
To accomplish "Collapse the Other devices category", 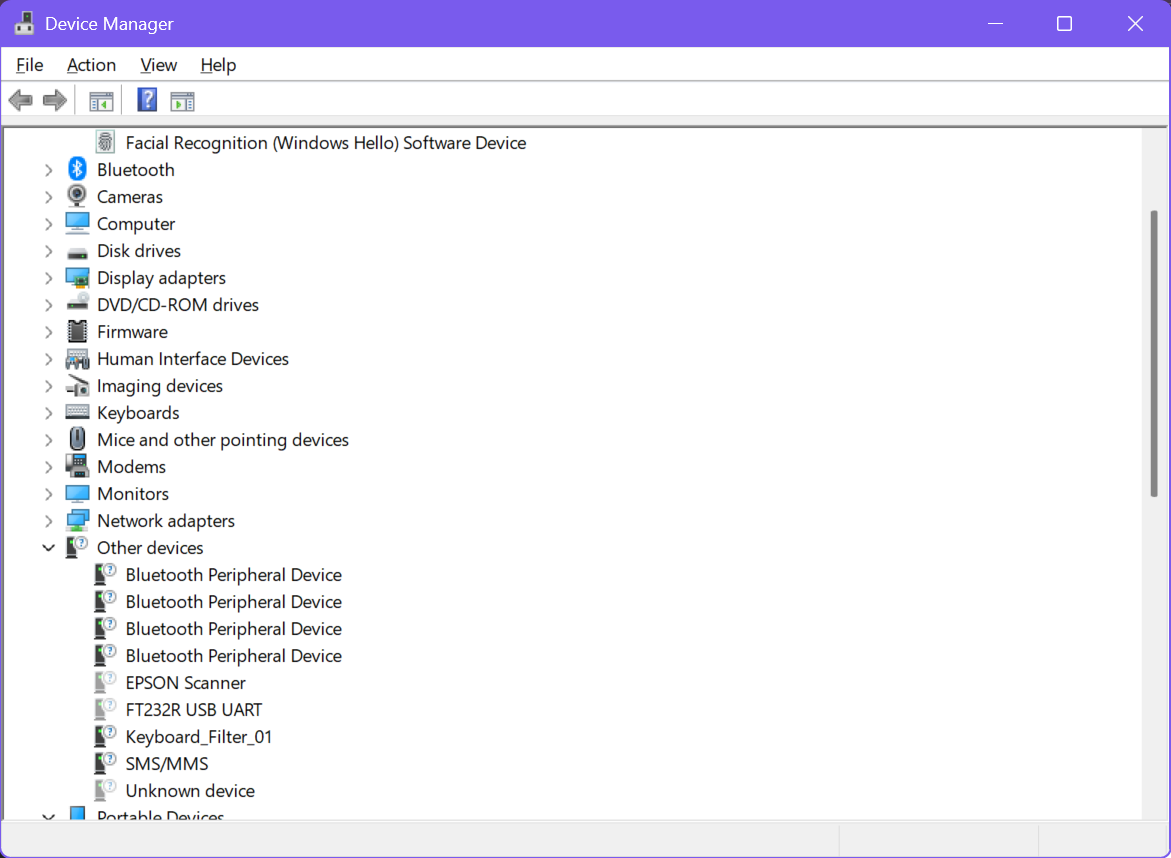I will tap(49, 548).
